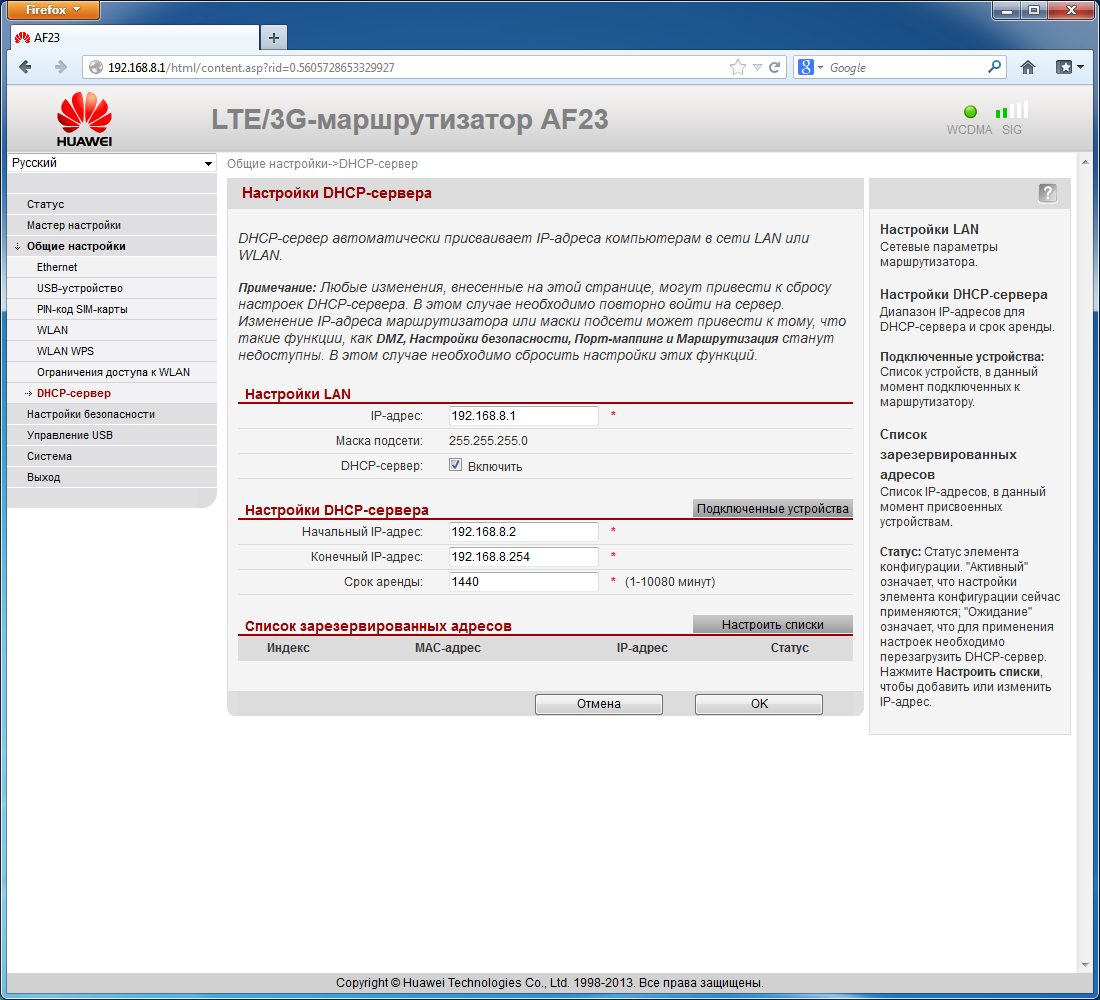Open Управление USB menu
The width and height of the screenshot is (1100, 1000).
coord(112,436)
